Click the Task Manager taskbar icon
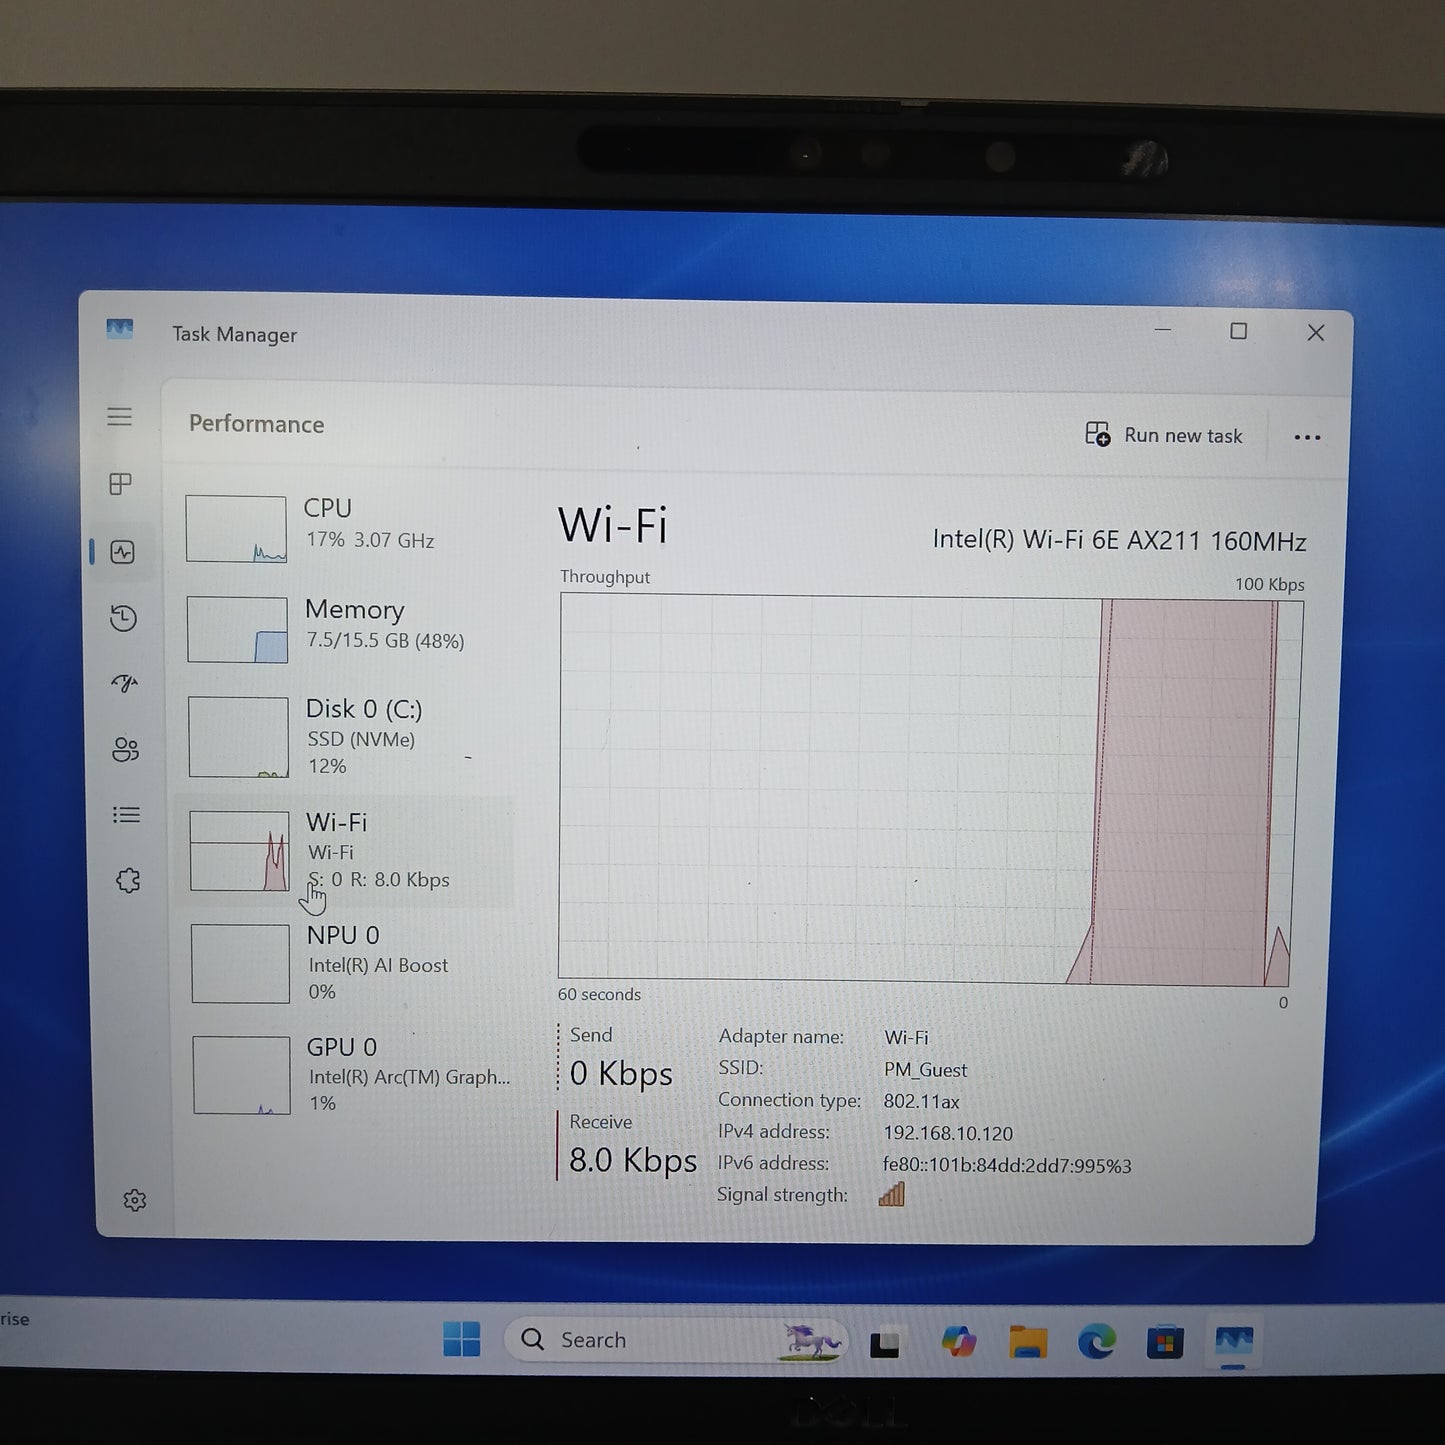The image size is (1445, 1445). point(1233,1342)
